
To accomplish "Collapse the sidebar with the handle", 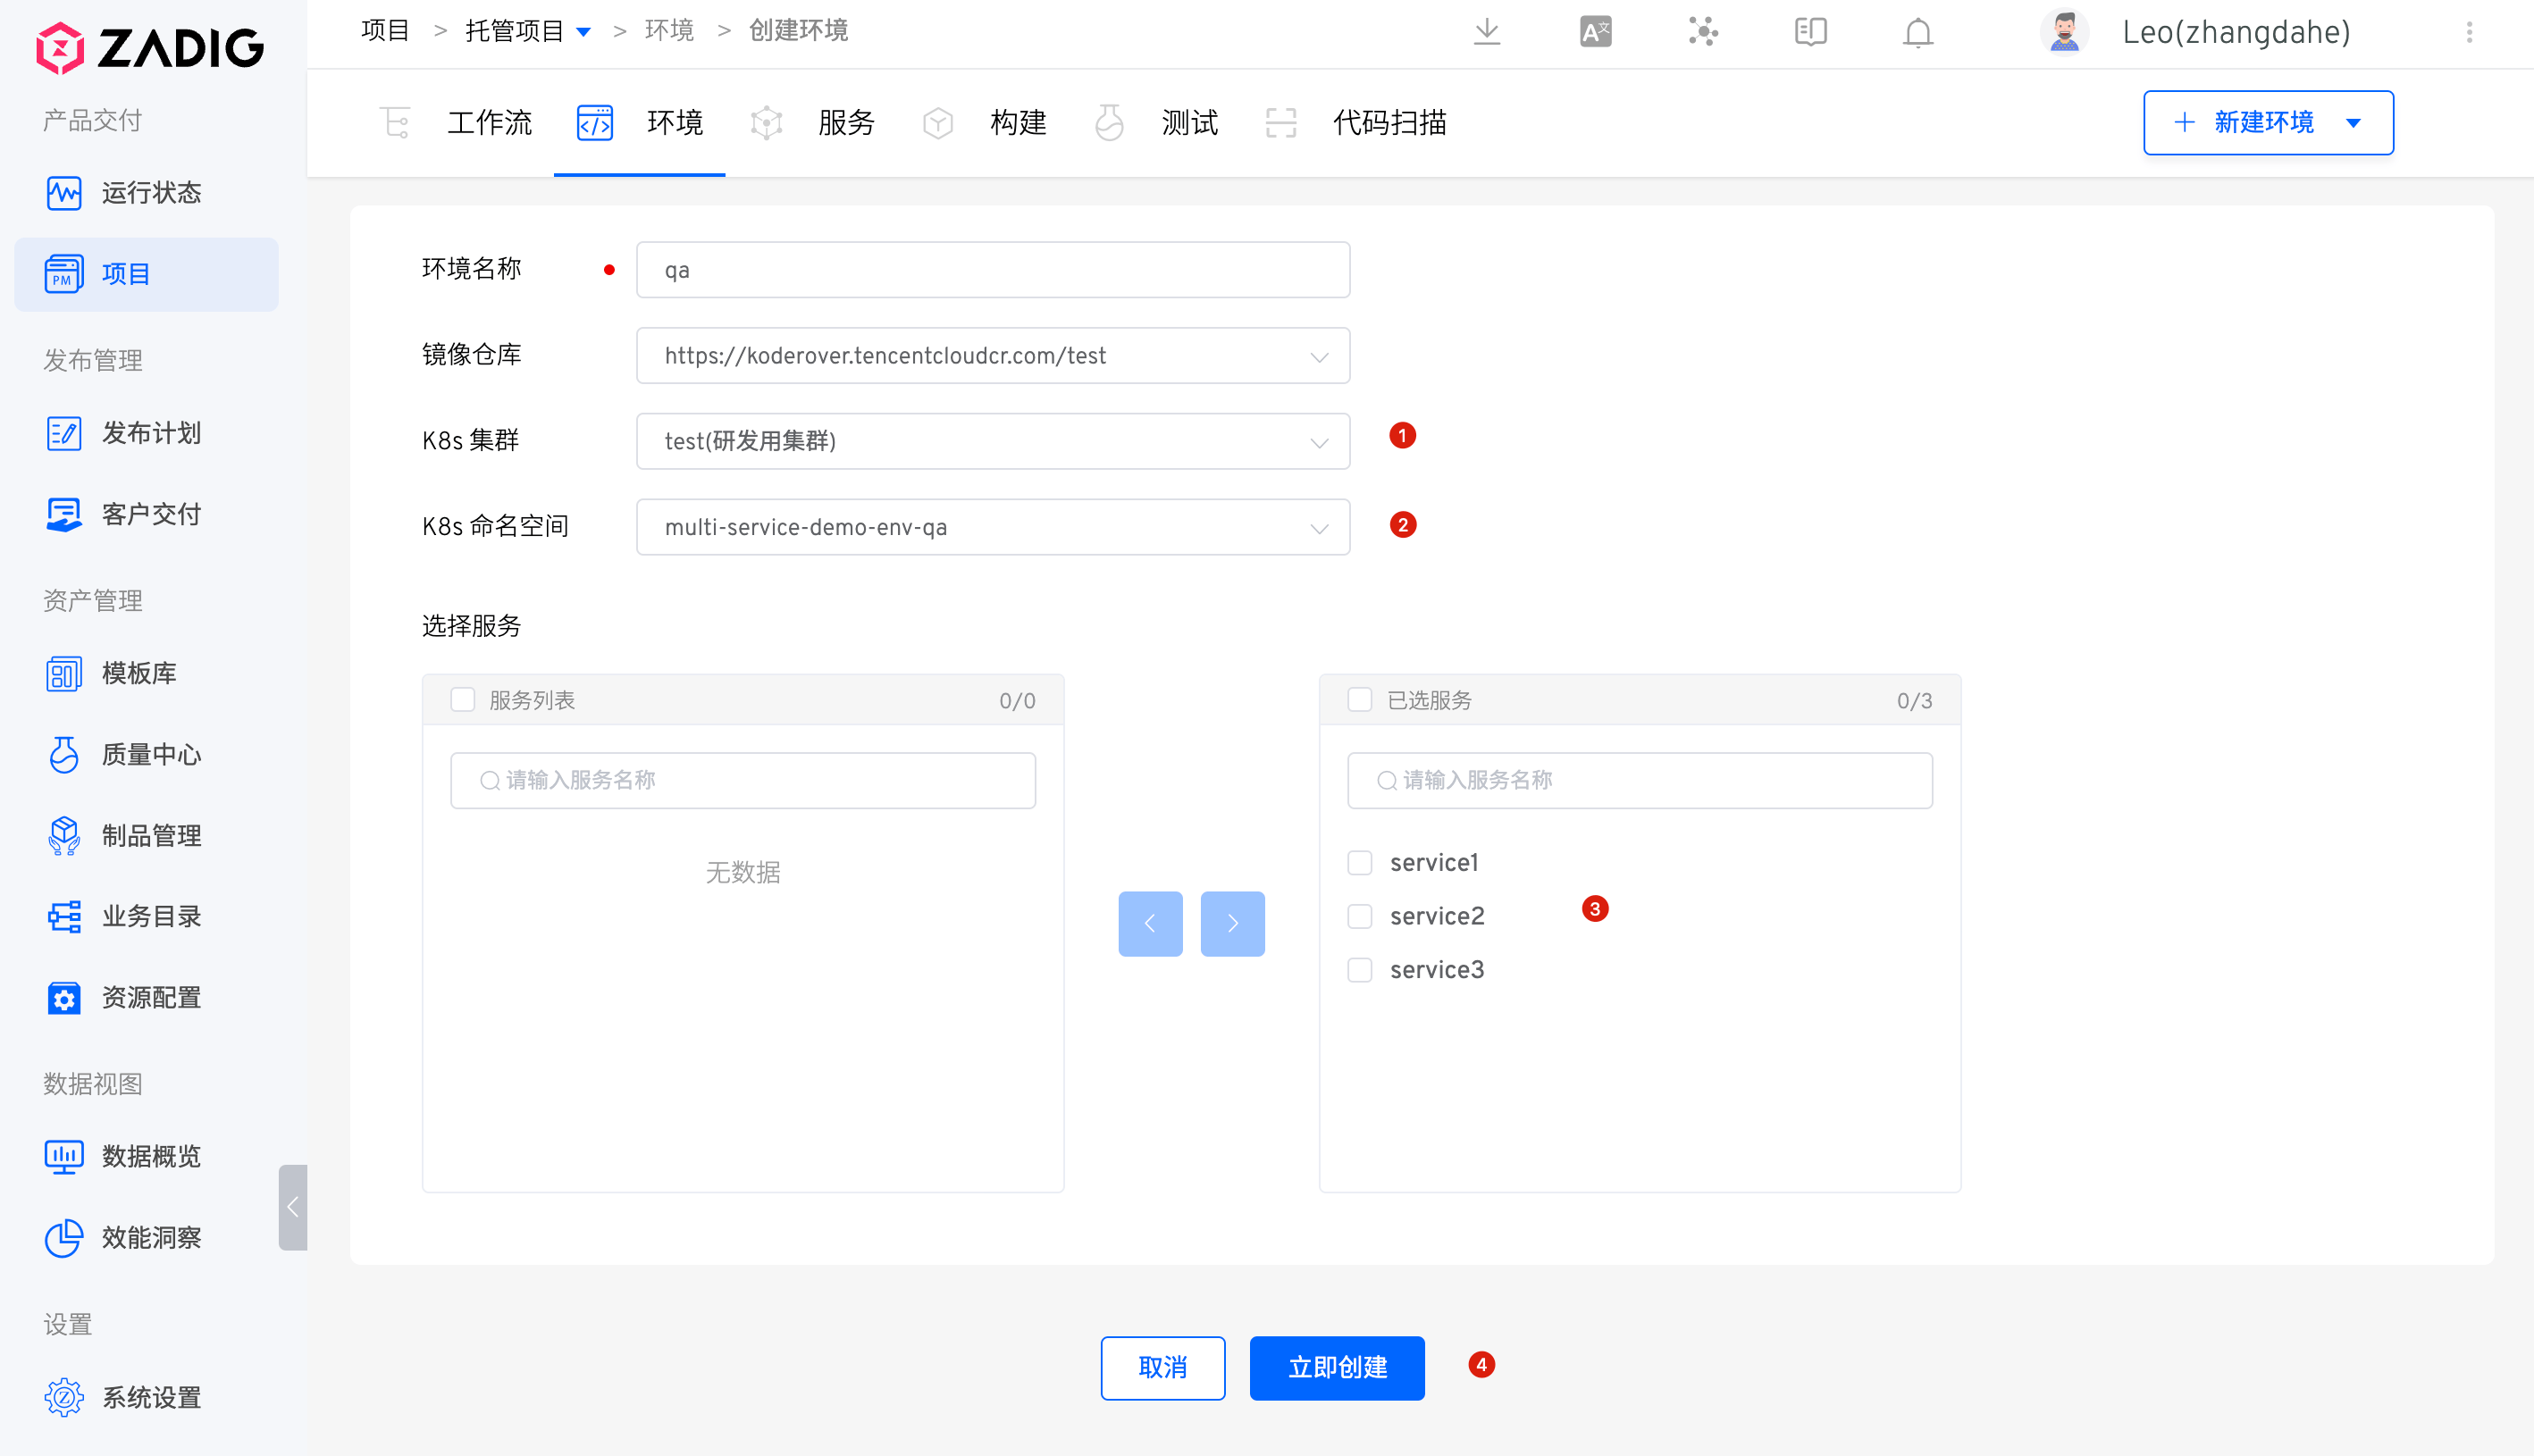I will point(293,1207).
